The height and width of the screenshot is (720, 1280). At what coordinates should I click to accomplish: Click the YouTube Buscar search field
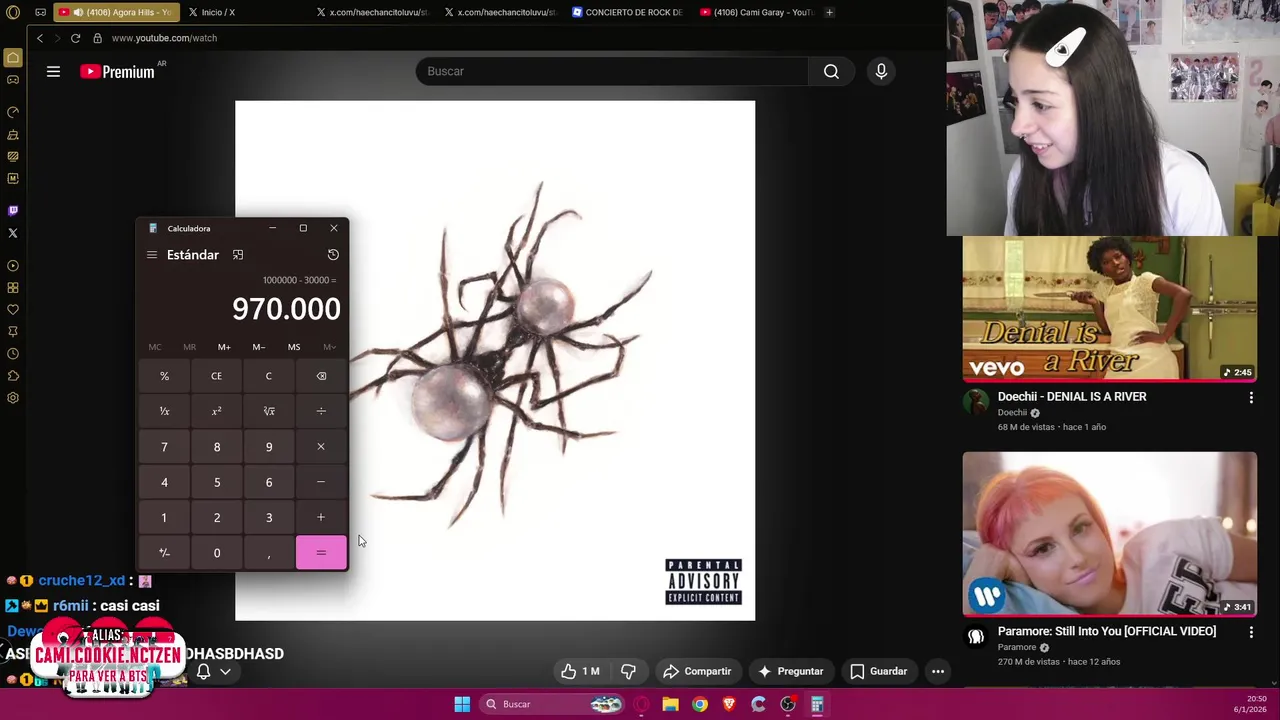(x=612, y=71)
